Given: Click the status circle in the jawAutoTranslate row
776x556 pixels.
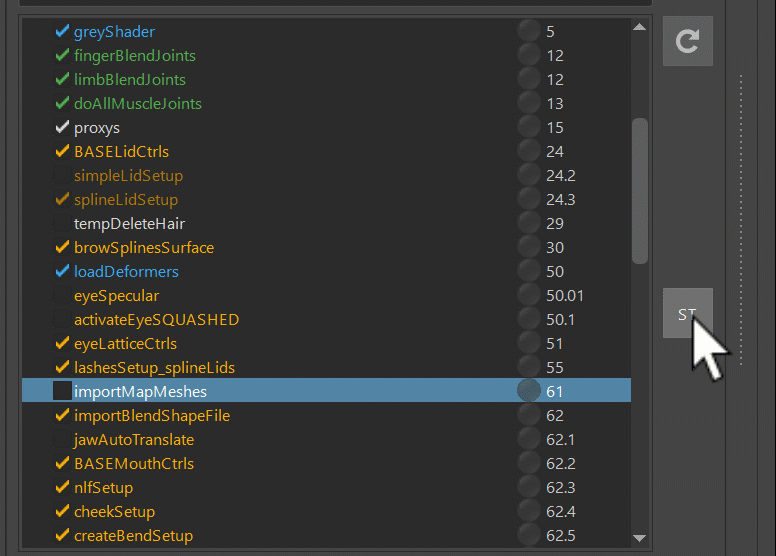Looking at the screenshot, I should point(529,439).
